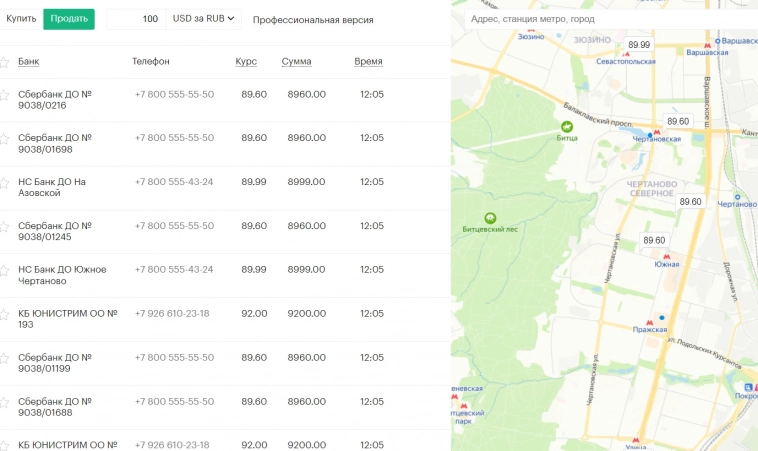This screenshot has width=758, height=451.
Task: Click the Пражская metro station icon
Action: pyautogui.click(x=649, y=319)
